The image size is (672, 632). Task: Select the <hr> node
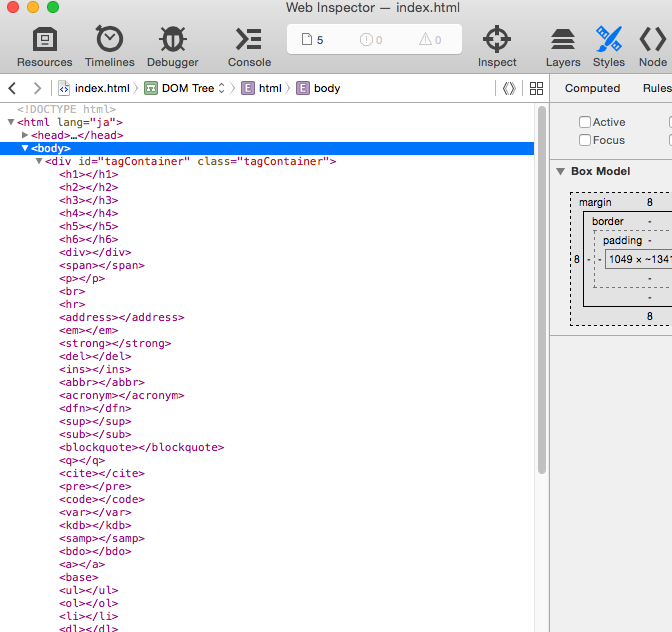tap(72, 304)
